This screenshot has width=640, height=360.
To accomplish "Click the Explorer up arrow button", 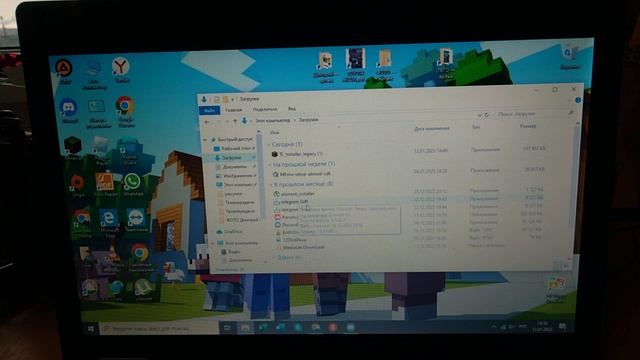I will click(235, 121).
